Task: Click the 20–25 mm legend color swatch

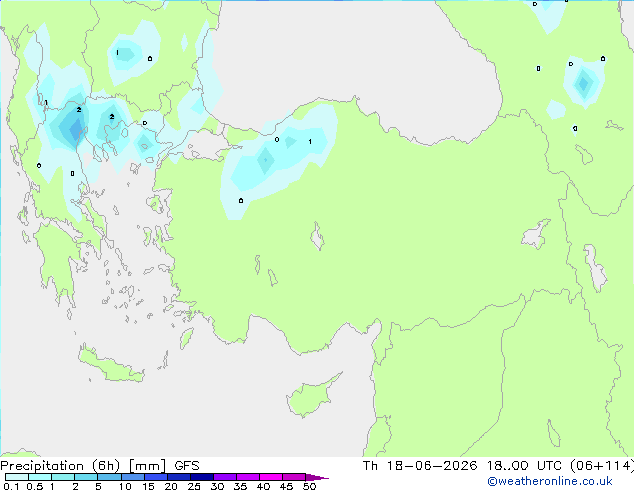Action: [x=178, y=477]
